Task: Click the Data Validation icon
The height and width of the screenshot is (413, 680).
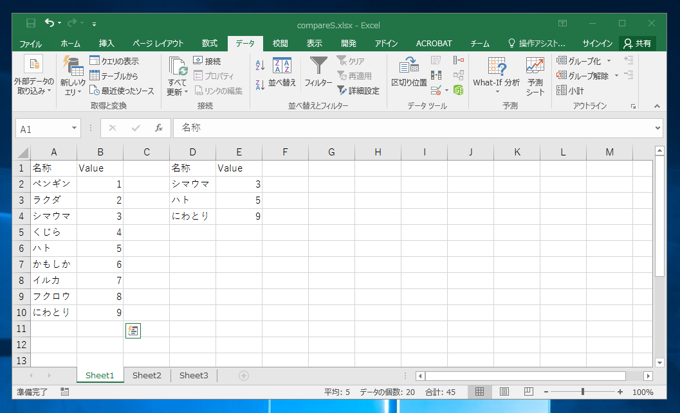Action: coord(436,90)
